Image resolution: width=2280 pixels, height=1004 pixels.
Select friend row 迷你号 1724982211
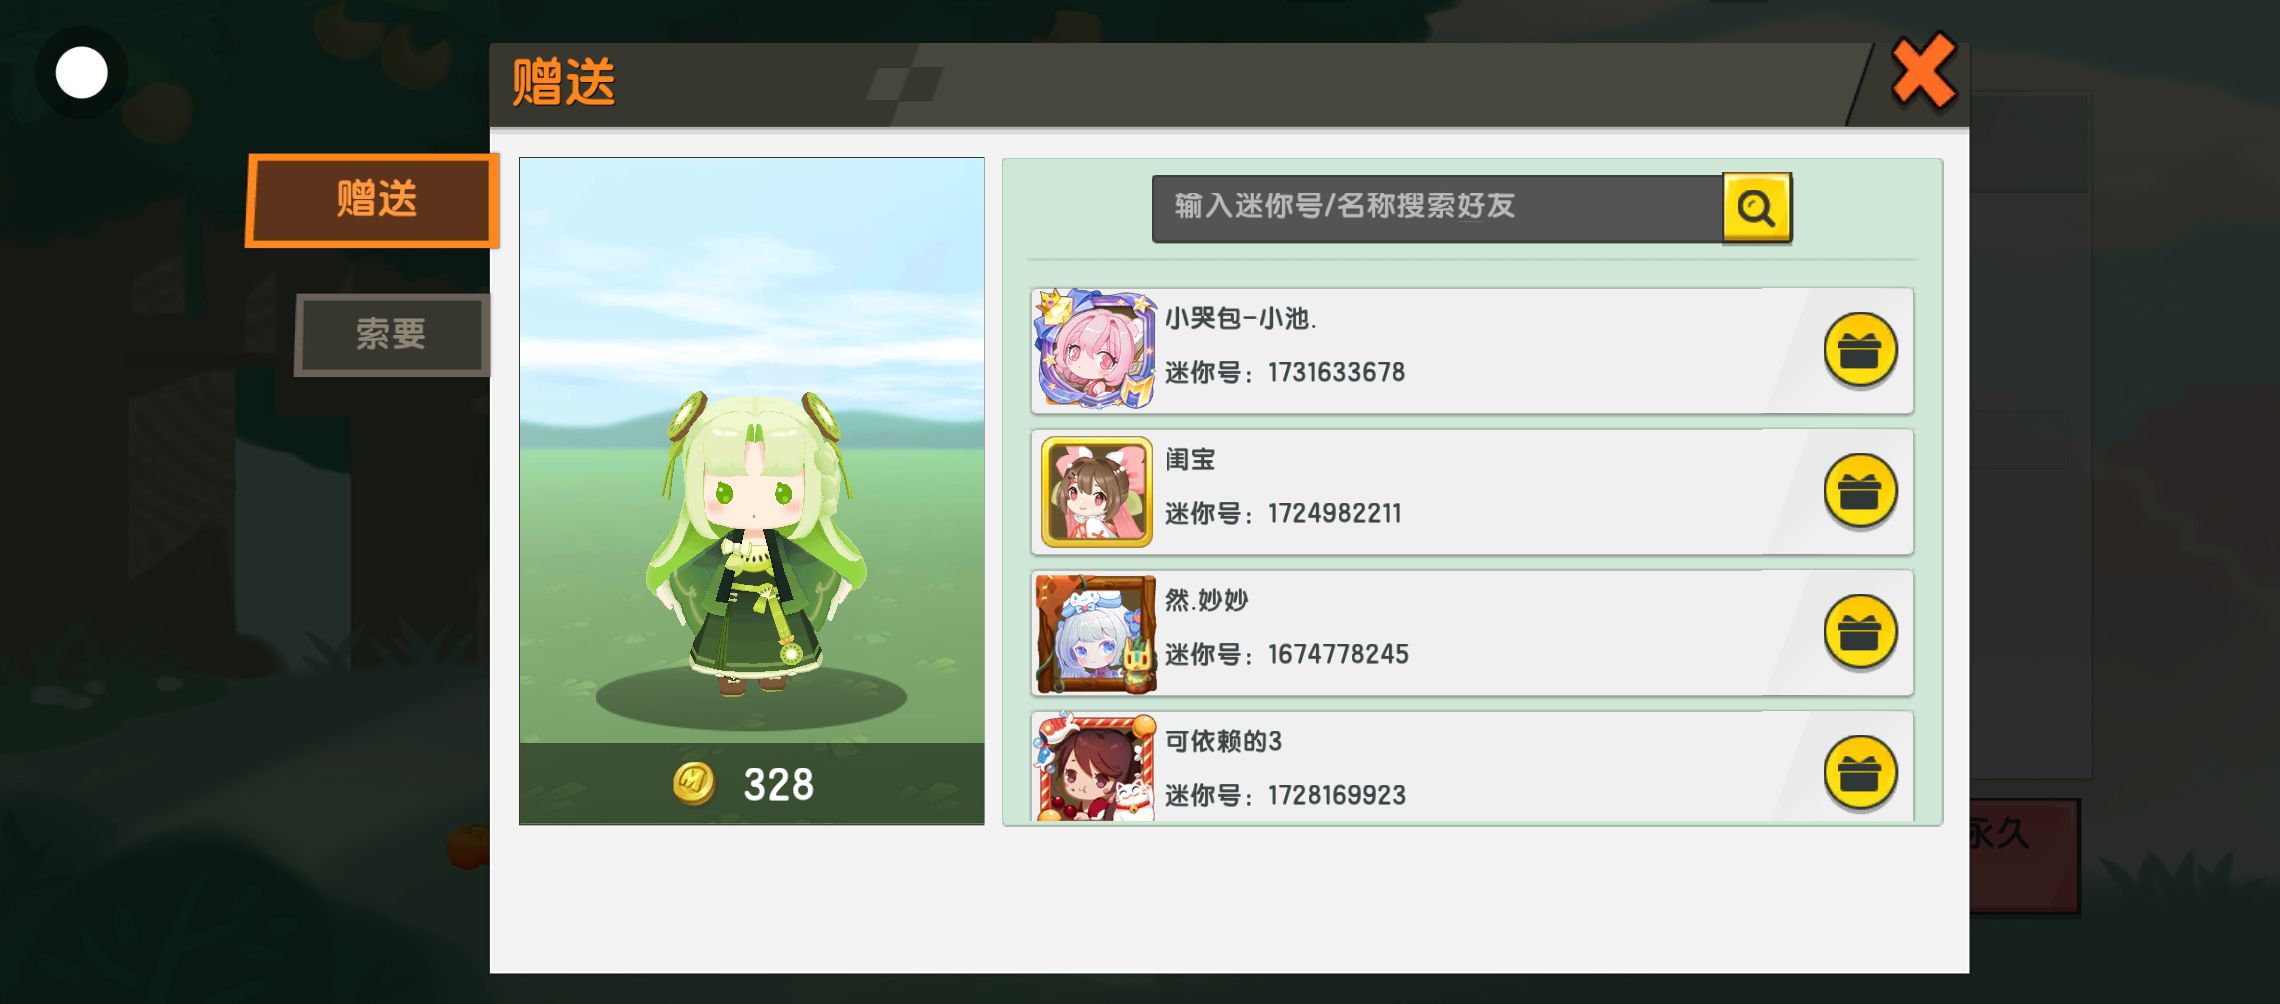coord(1471,492)
